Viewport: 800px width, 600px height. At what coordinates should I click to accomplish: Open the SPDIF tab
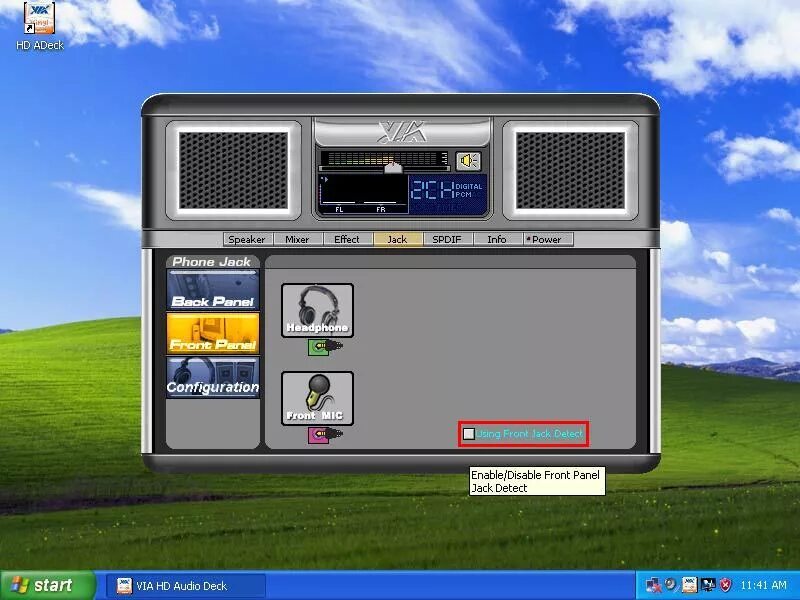coord(447,239)
